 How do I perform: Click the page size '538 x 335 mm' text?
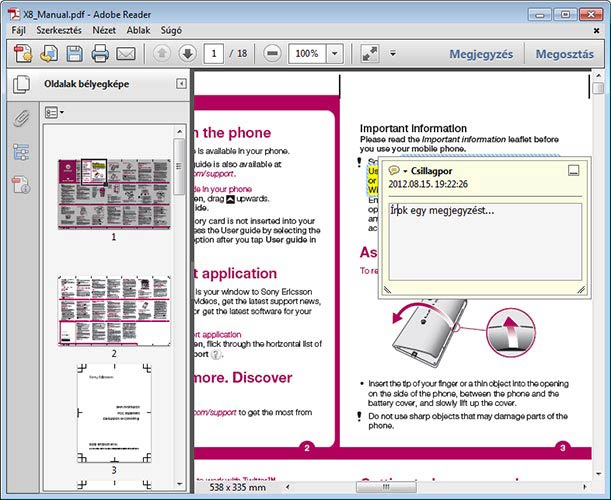click(x=237, y=487)
